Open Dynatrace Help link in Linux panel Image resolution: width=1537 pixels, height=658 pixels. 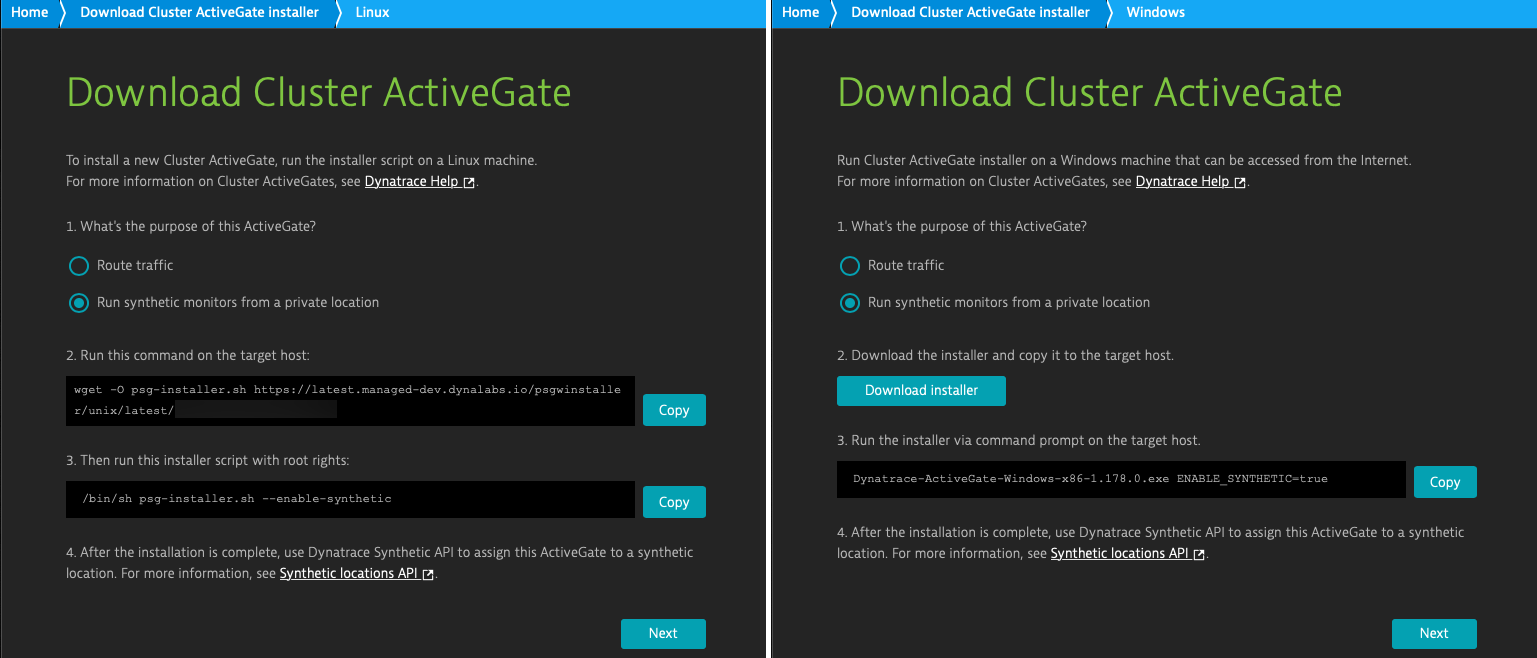point(419,182)
